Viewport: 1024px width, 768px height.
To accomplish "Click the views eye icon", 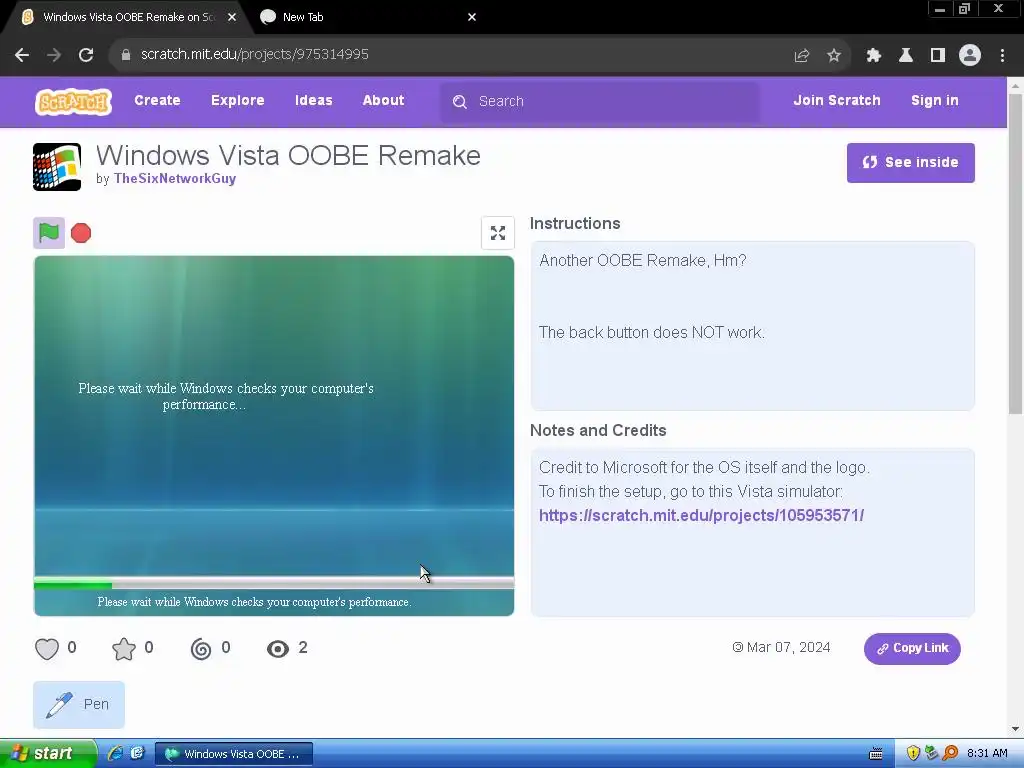I will 278,648.
